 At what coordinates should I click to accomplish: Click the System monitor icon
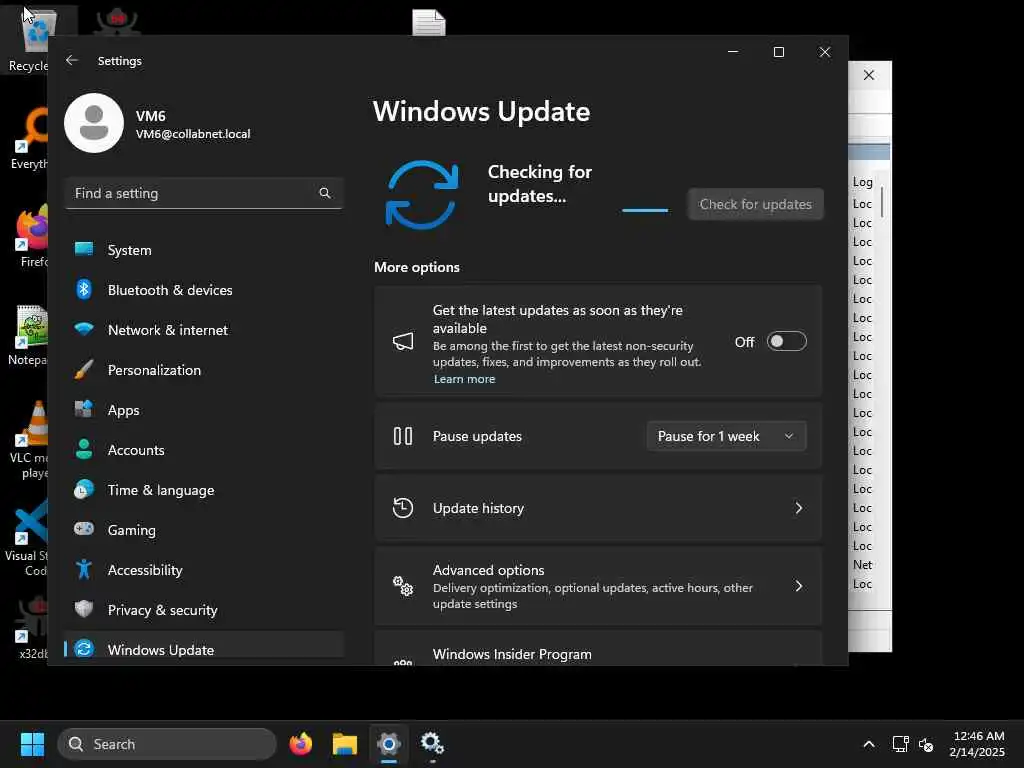point(84,249)
